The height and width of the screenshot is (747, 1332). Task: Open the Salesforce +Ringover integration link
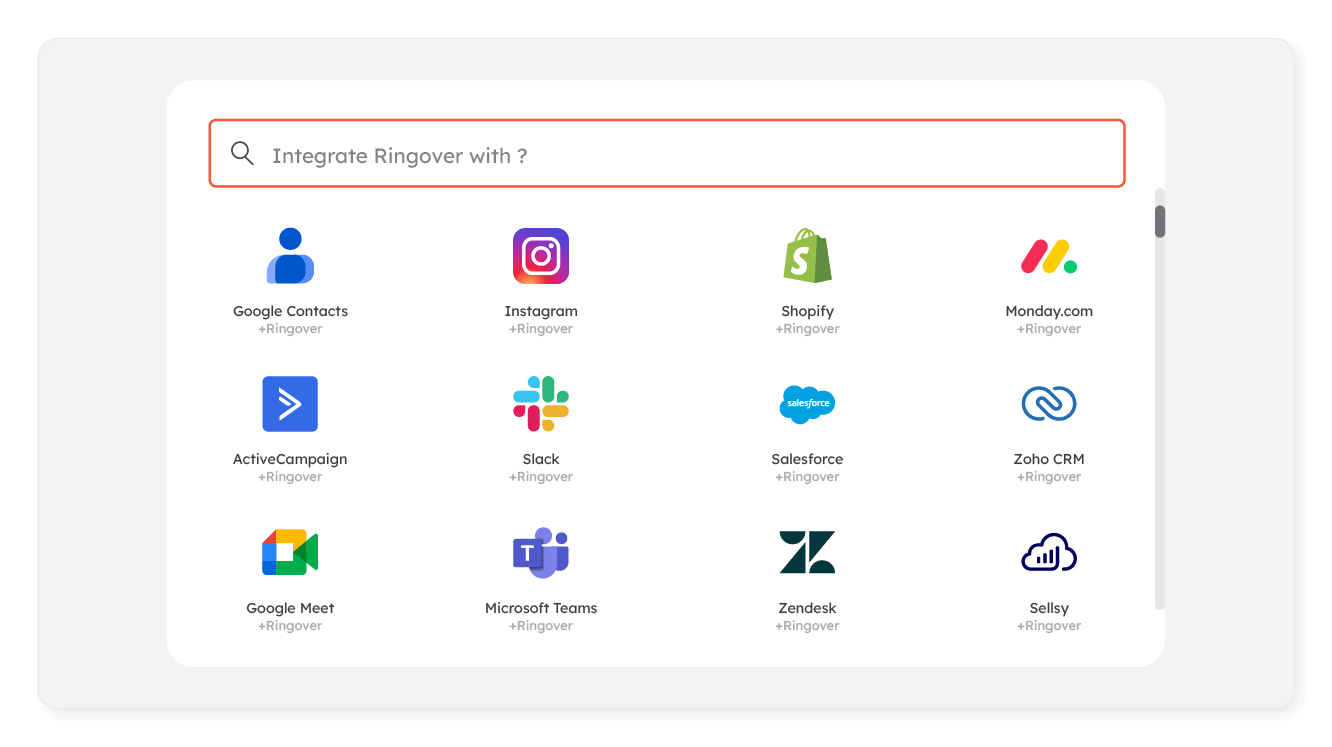click(807, 476)
